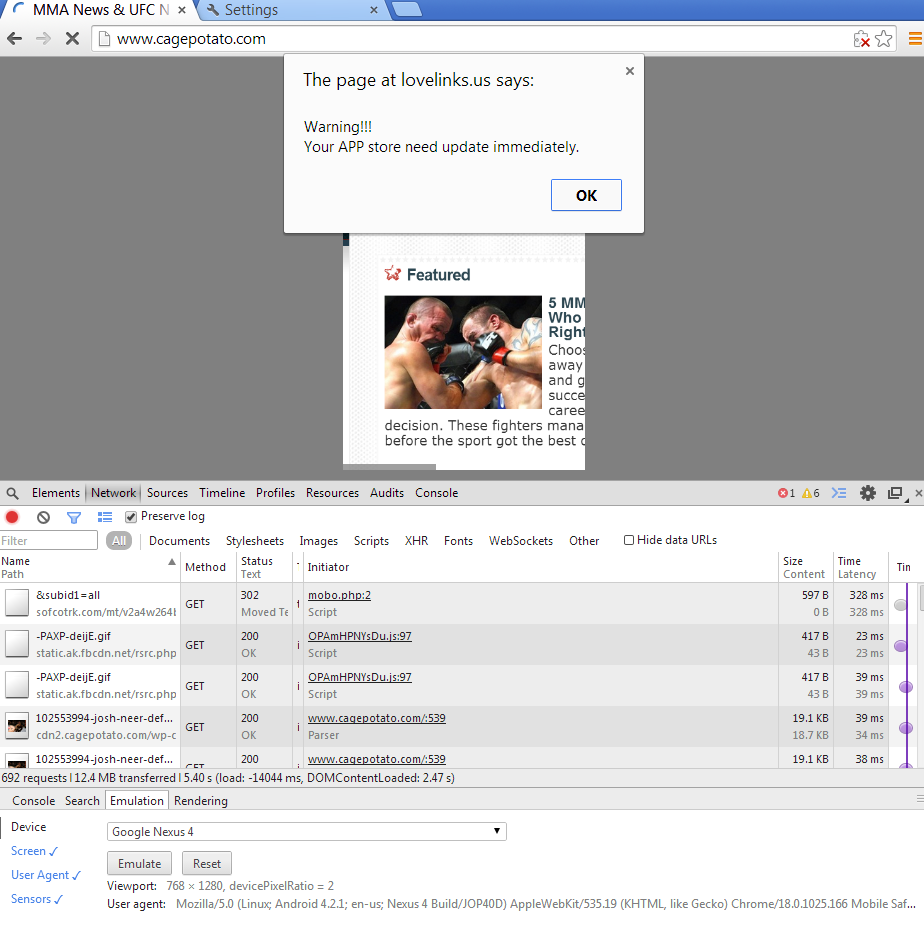The height and width of the screenshot is (945, 924).
Task: Toggle the network filter funnel icon
Action: click(74, 517)
